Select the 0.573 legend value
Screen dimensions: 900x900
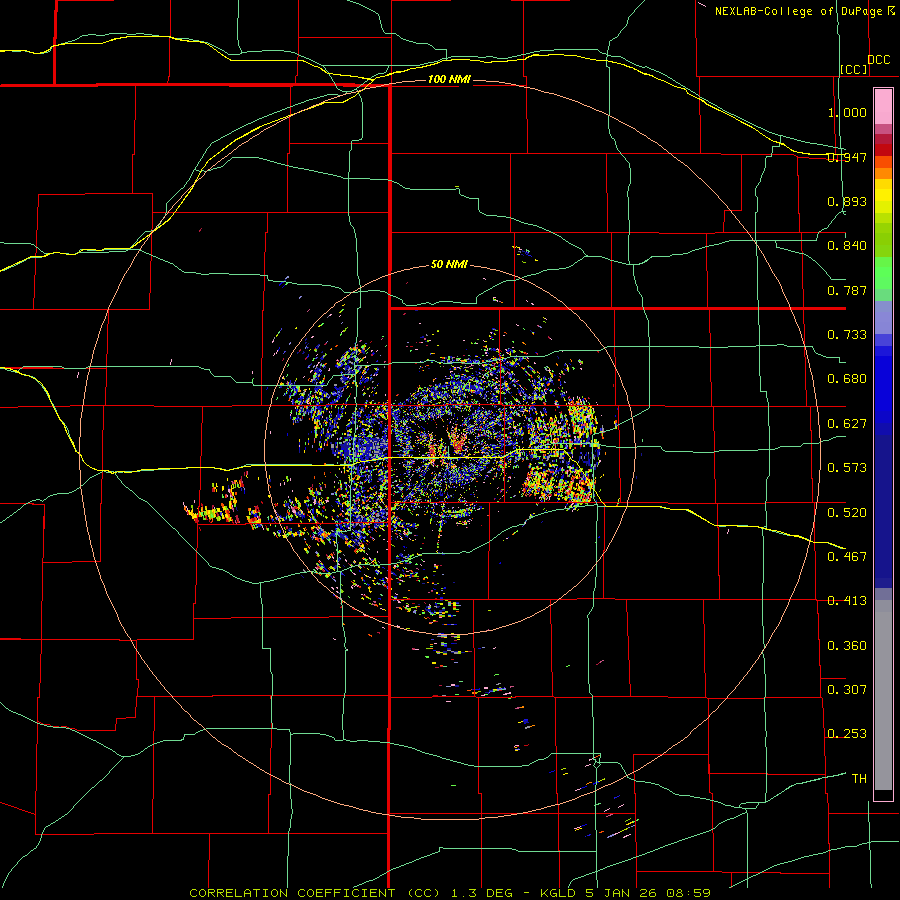coord(847,468)
